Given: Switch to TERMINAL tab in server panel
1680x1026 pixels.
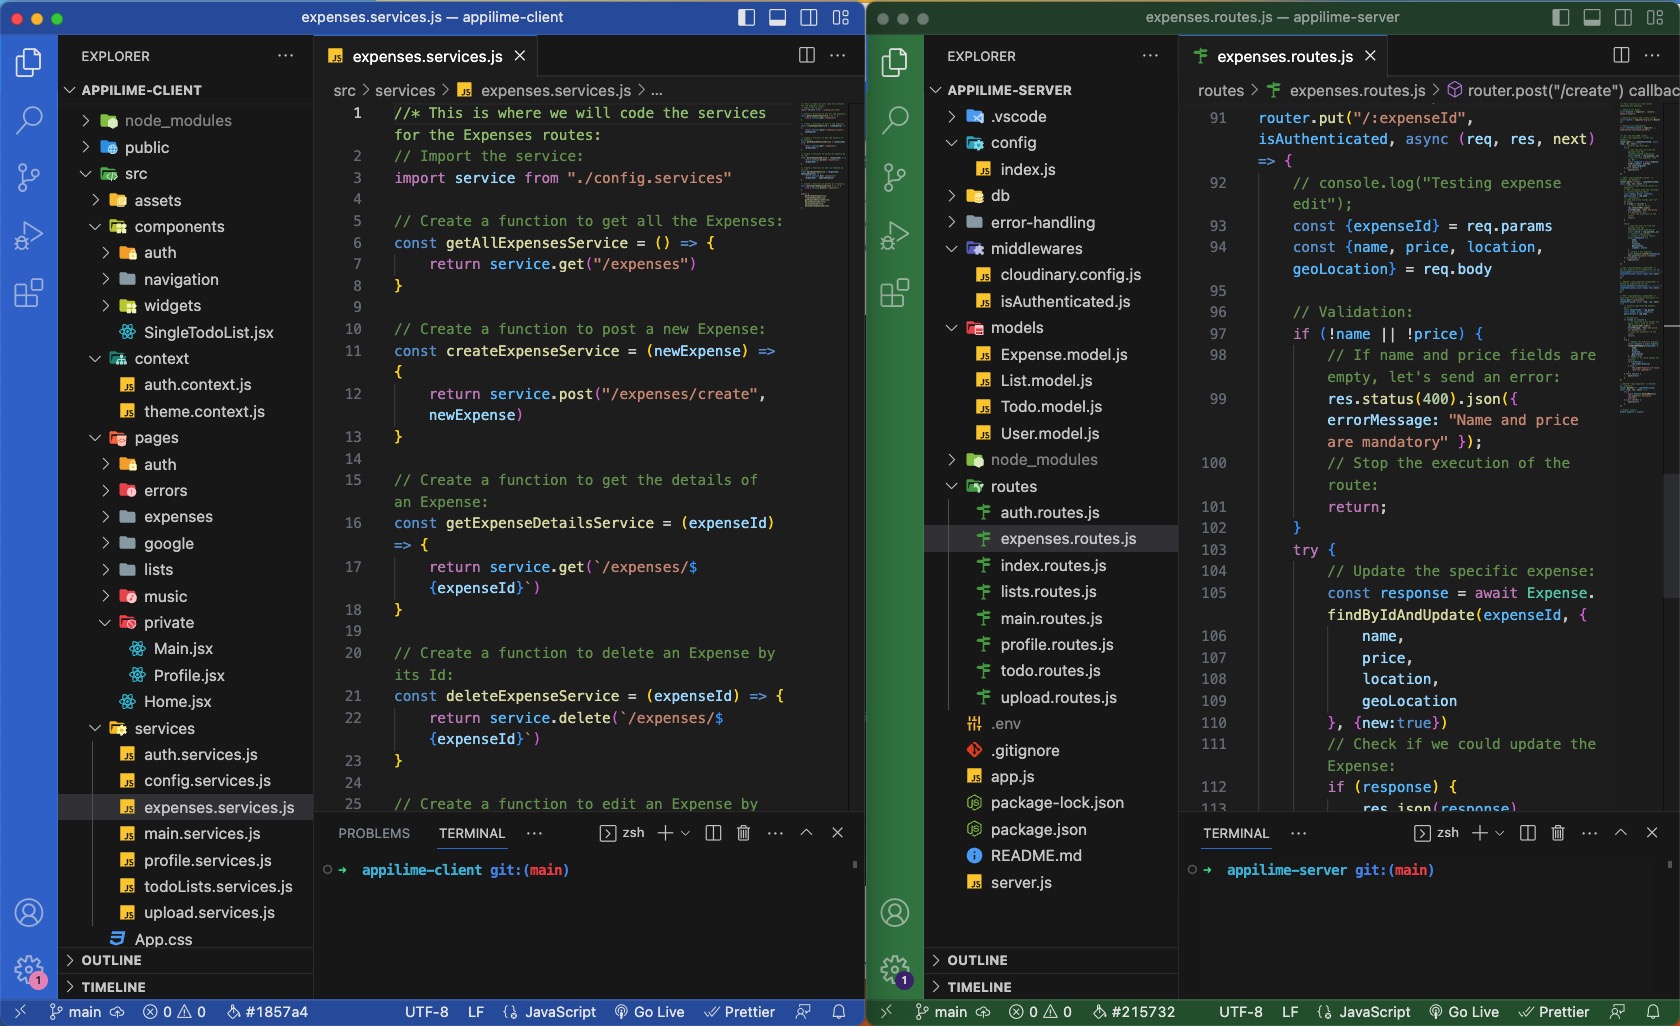Looking at the screenshot, I should click(1236, 833).
